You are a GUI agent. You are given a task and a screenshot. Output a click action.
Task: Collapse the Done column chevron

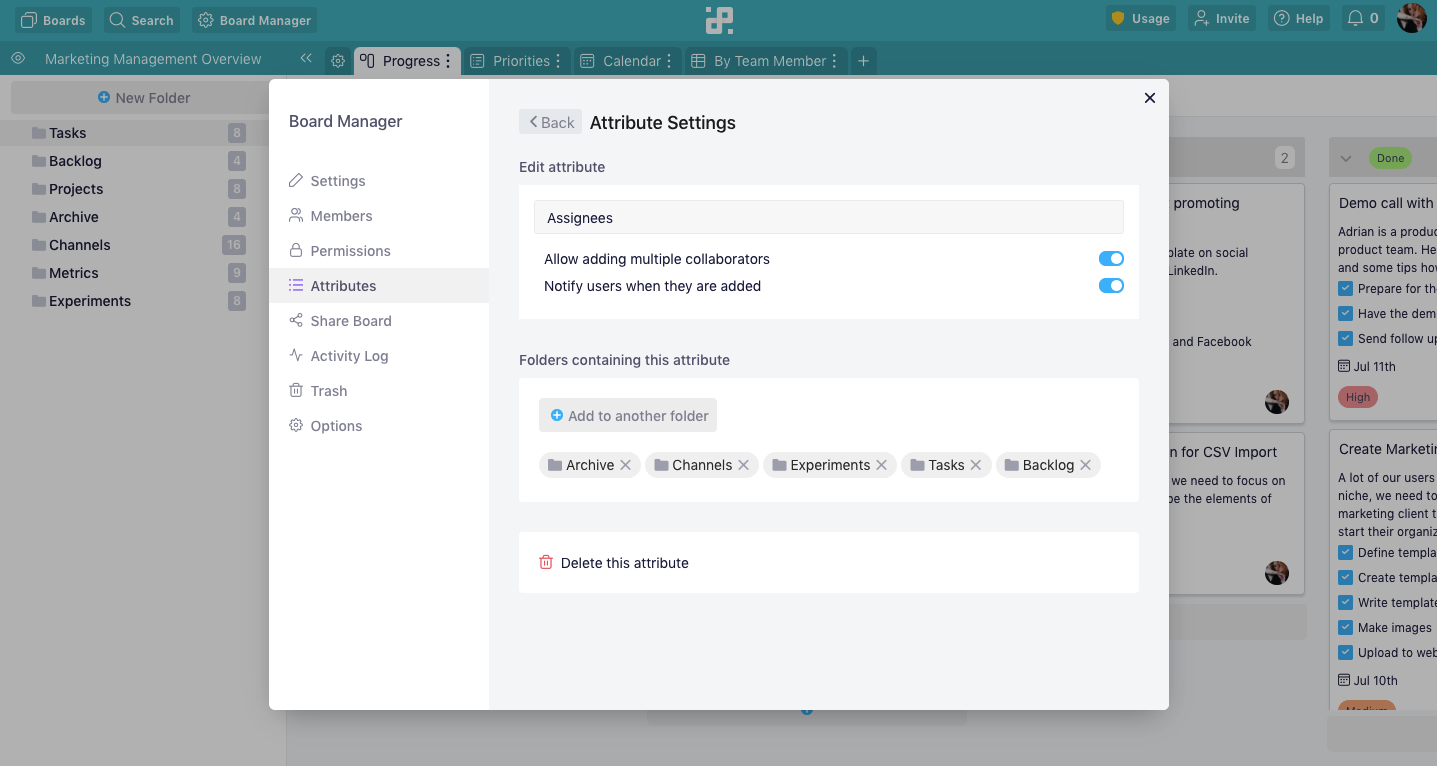tap(1346, 158)
